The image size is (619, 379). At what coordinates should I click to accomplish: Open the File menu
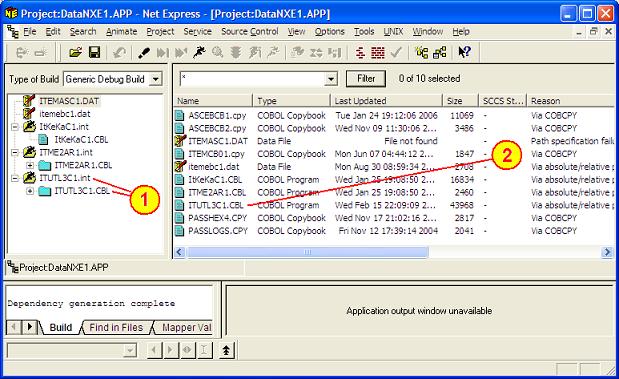30,32
